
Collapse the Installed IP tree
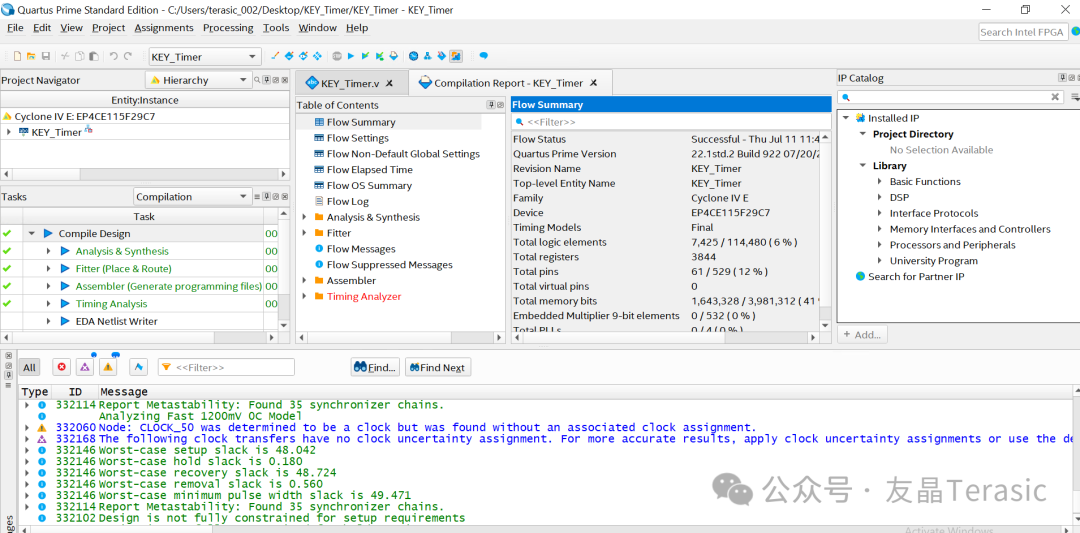[846, 118]
